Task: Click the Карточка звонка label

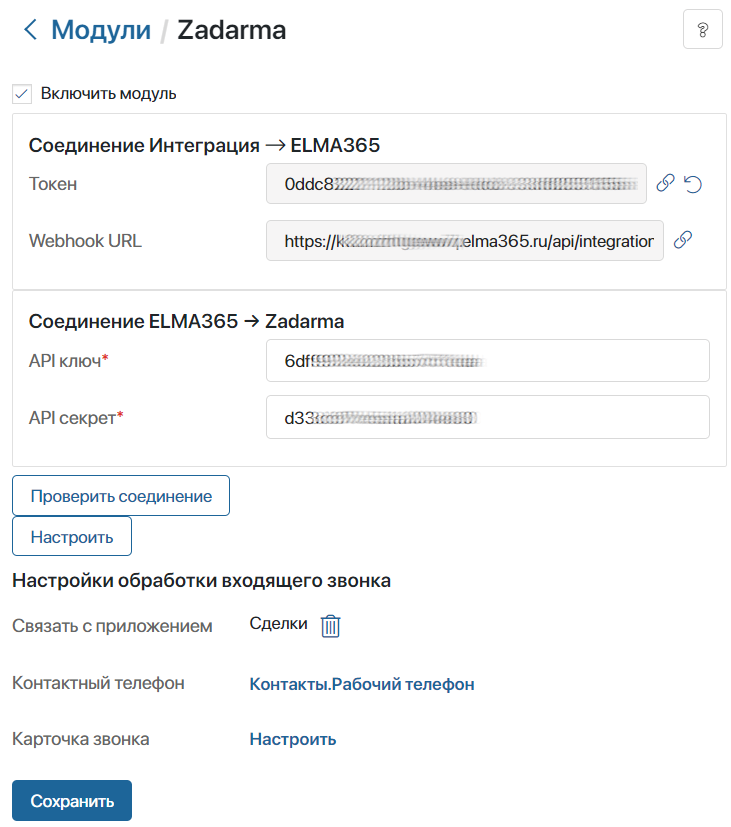Action: click(x=81, y=739)
